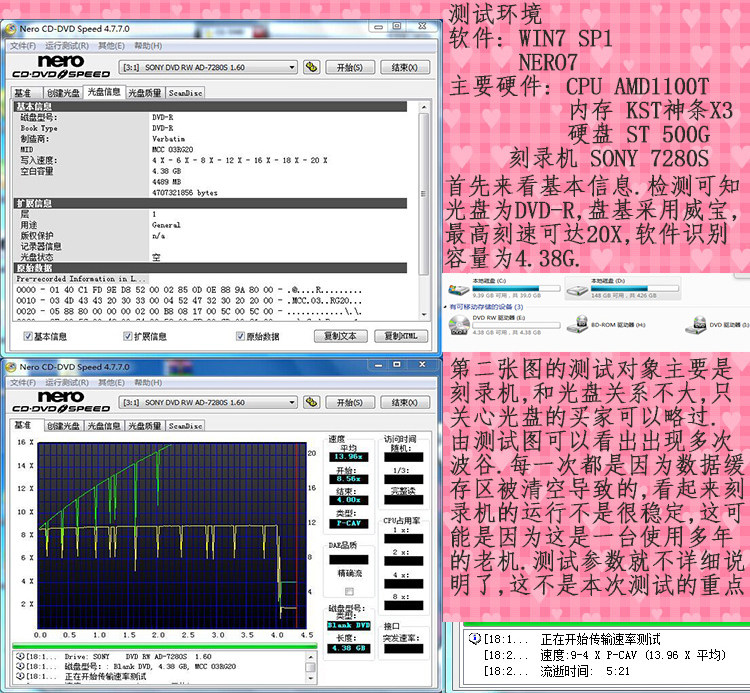Click 'Pre-recorded Information in L...' row
Image resolution: width=750 pixels, height=693 pixels.
[81, 278]
